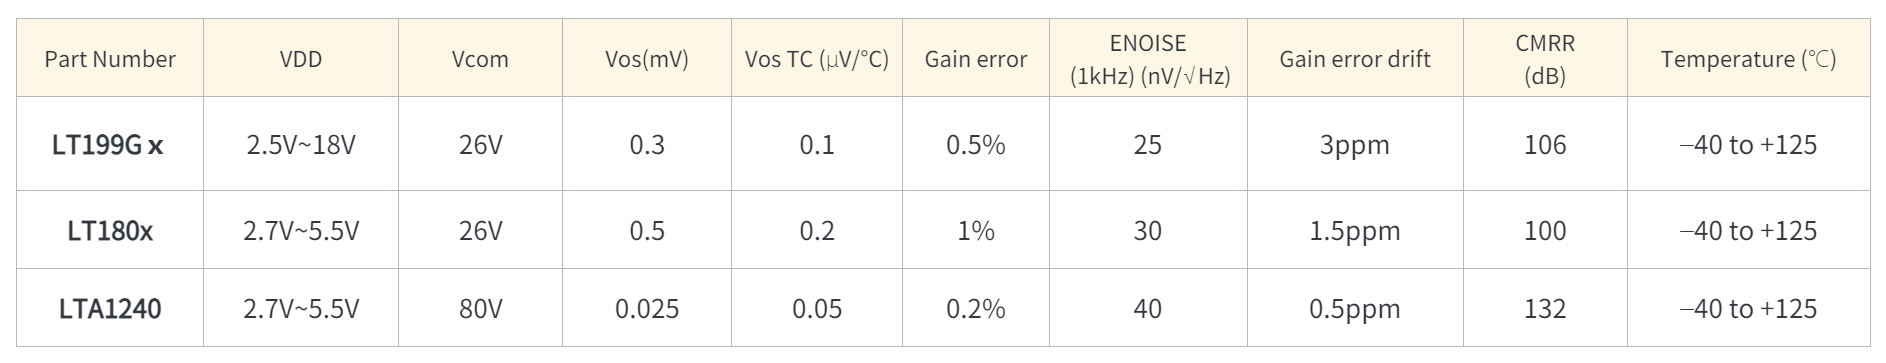
Task: Click the Temperature column header
Action: (x=1749, y=59)
